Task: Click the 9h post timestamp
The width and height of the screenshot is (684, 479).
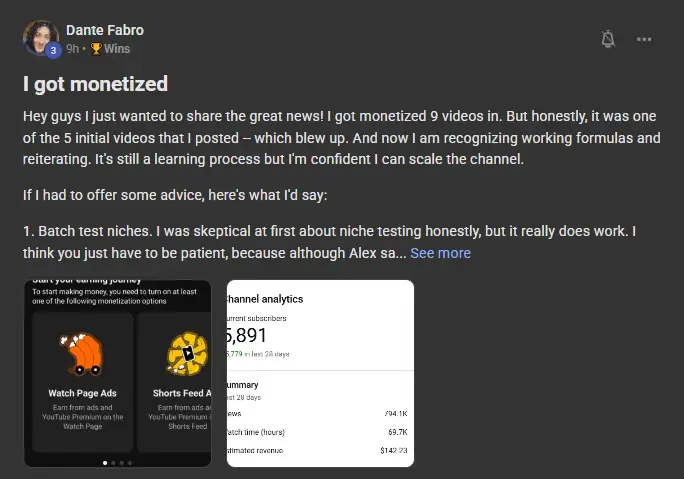Action: coord(72,48)
